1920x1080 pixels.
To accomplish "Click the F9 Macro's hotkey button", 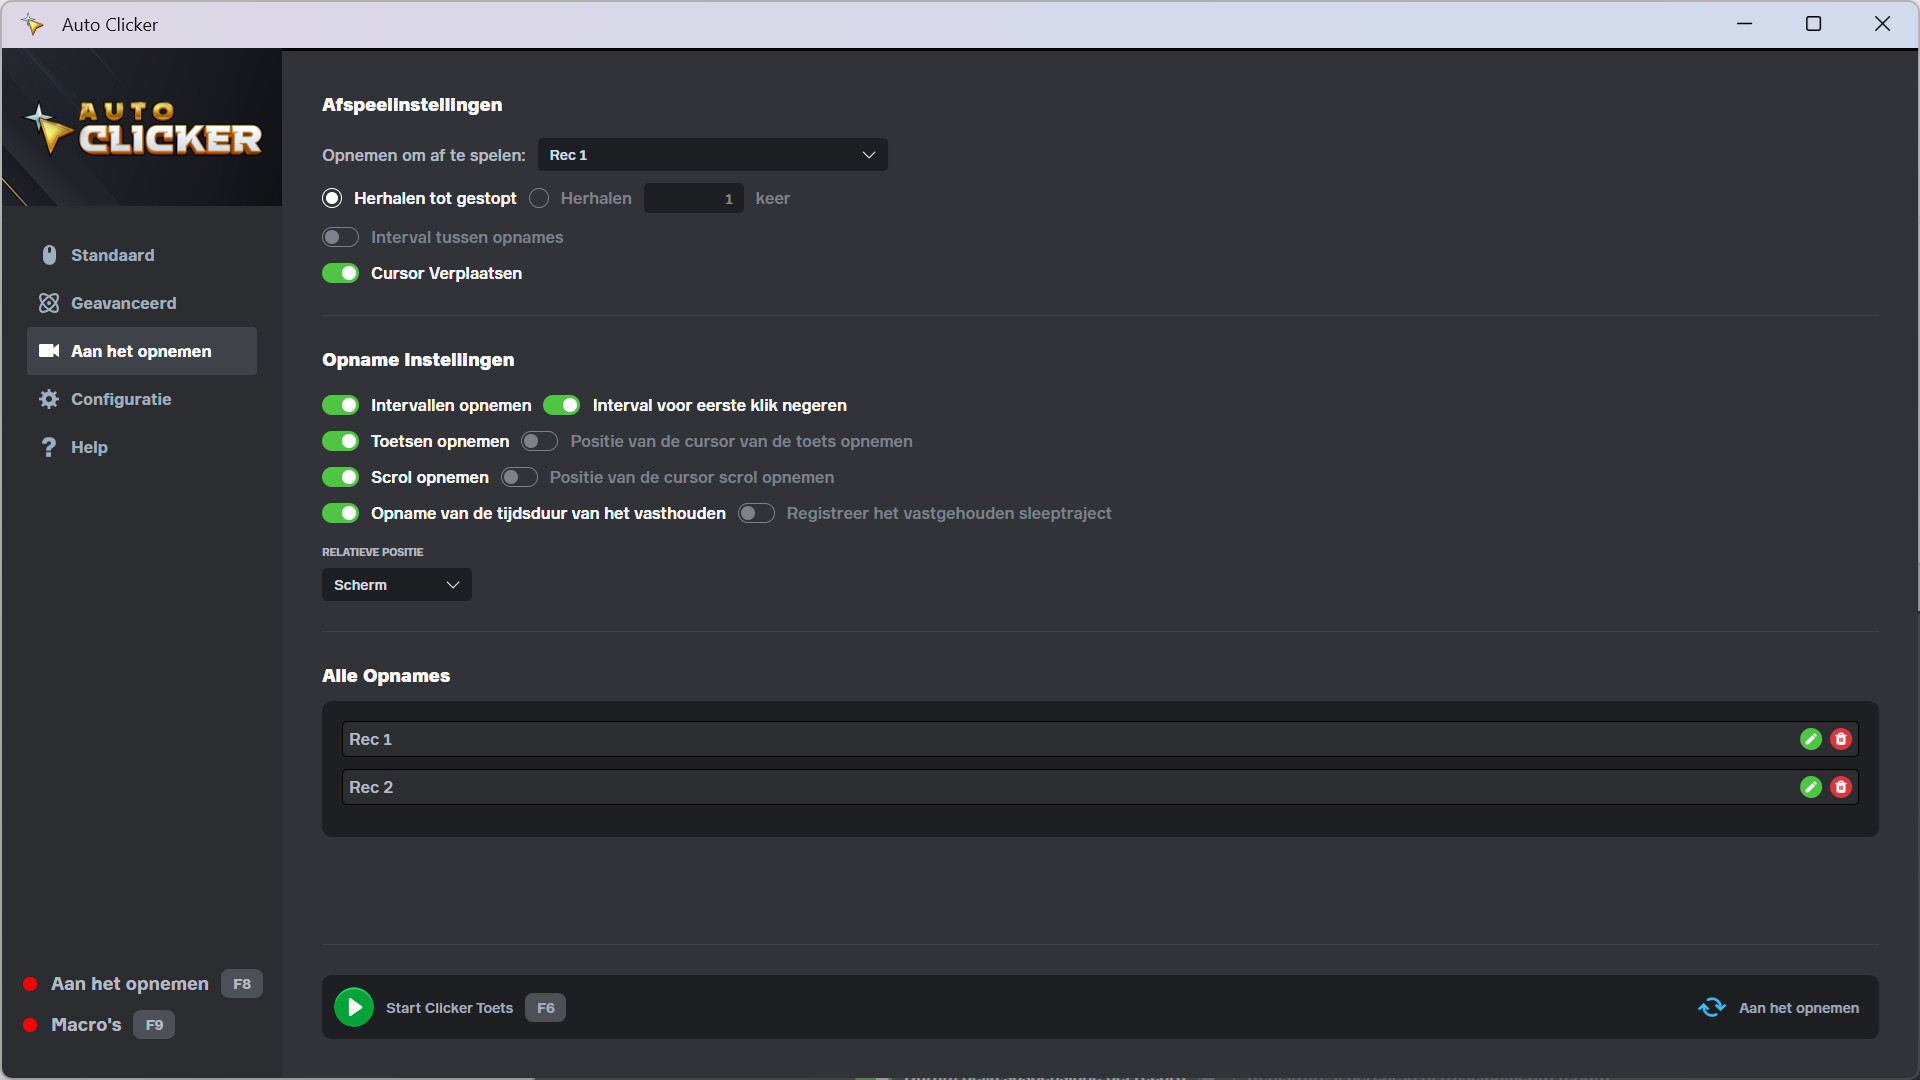I will [x=154, y=1025].
